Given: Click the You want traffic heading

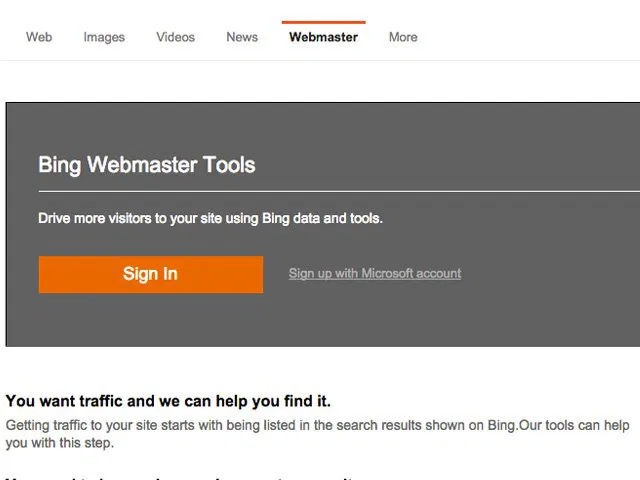Looking at the screenshot, I should [168, 401].
